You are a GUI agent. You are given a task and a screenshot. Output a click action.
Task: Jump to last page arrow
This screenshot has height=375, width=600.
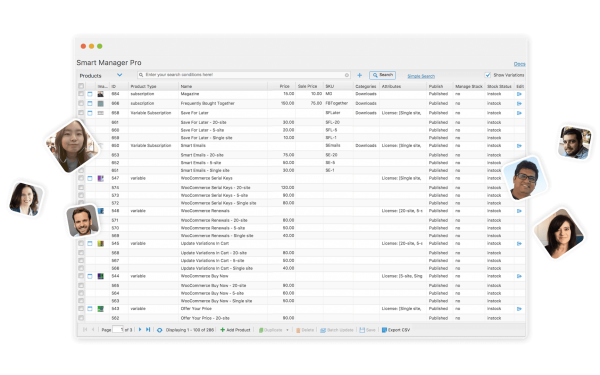(148, 329)
